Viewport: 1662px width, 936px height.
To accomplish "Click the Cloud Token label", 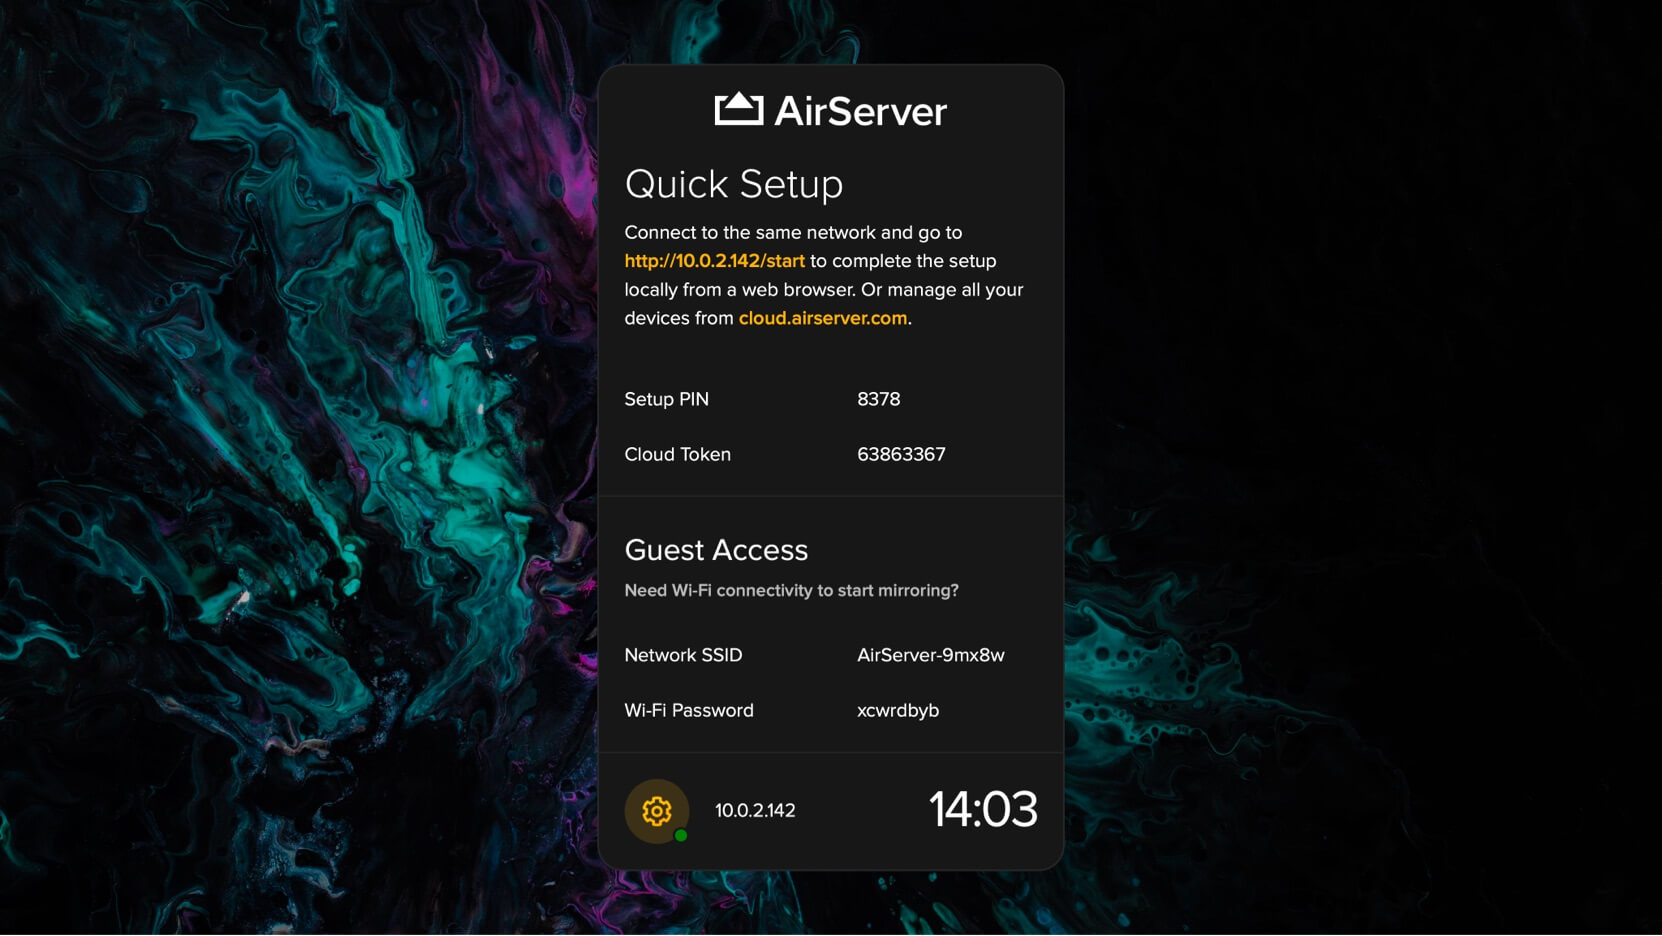I will 677,454.
